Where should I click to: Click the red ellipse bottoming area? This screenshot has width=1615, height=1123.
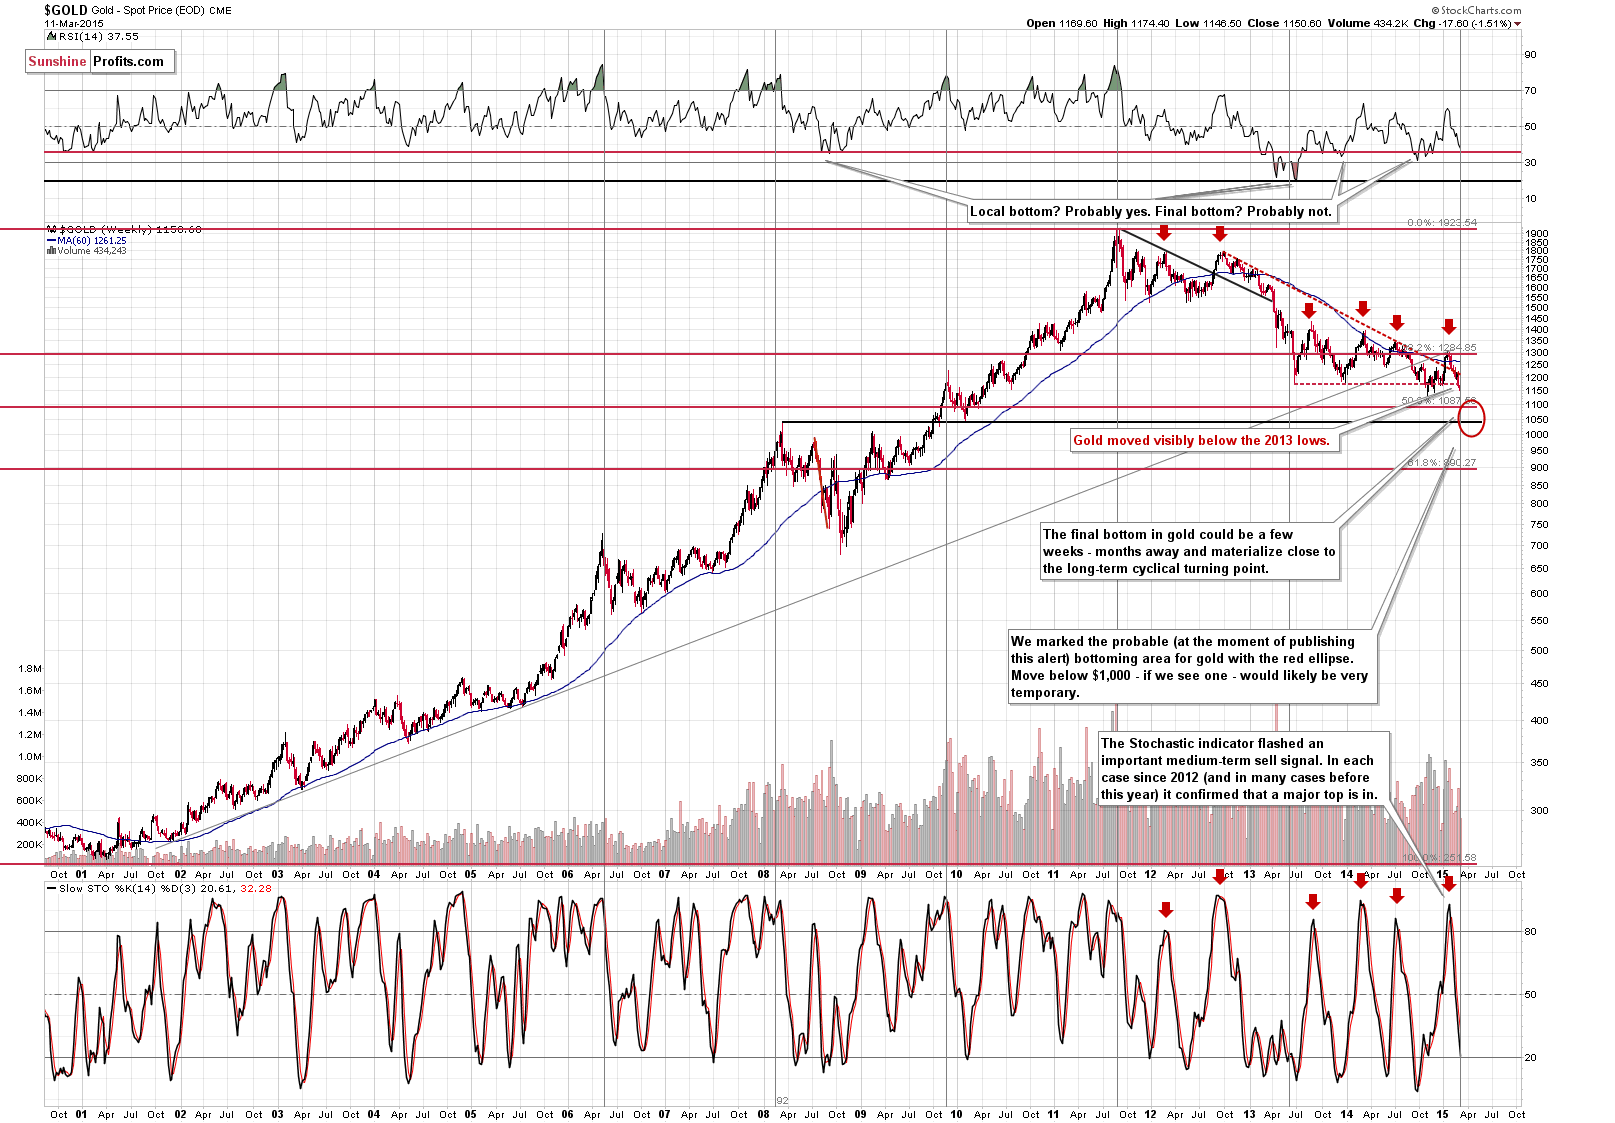(x=1471, y=418)
